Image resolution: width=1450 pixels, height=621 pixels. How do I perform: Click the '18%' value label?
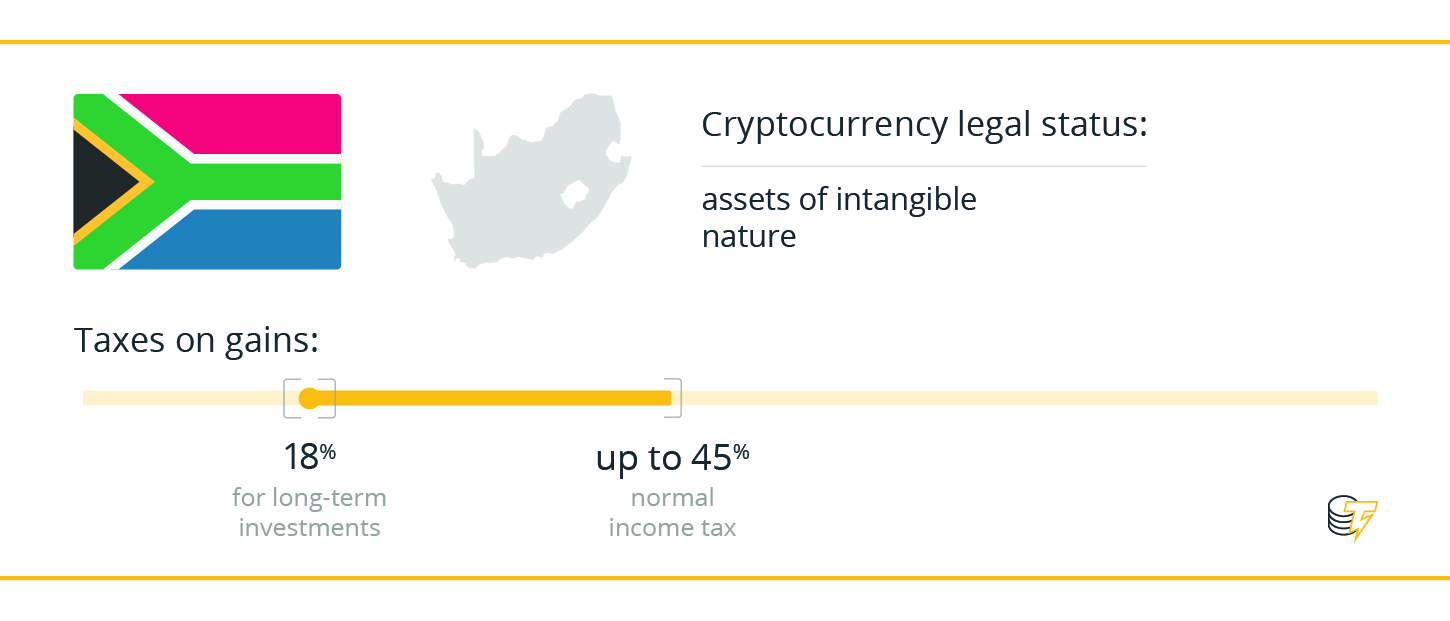pos(309,457)
